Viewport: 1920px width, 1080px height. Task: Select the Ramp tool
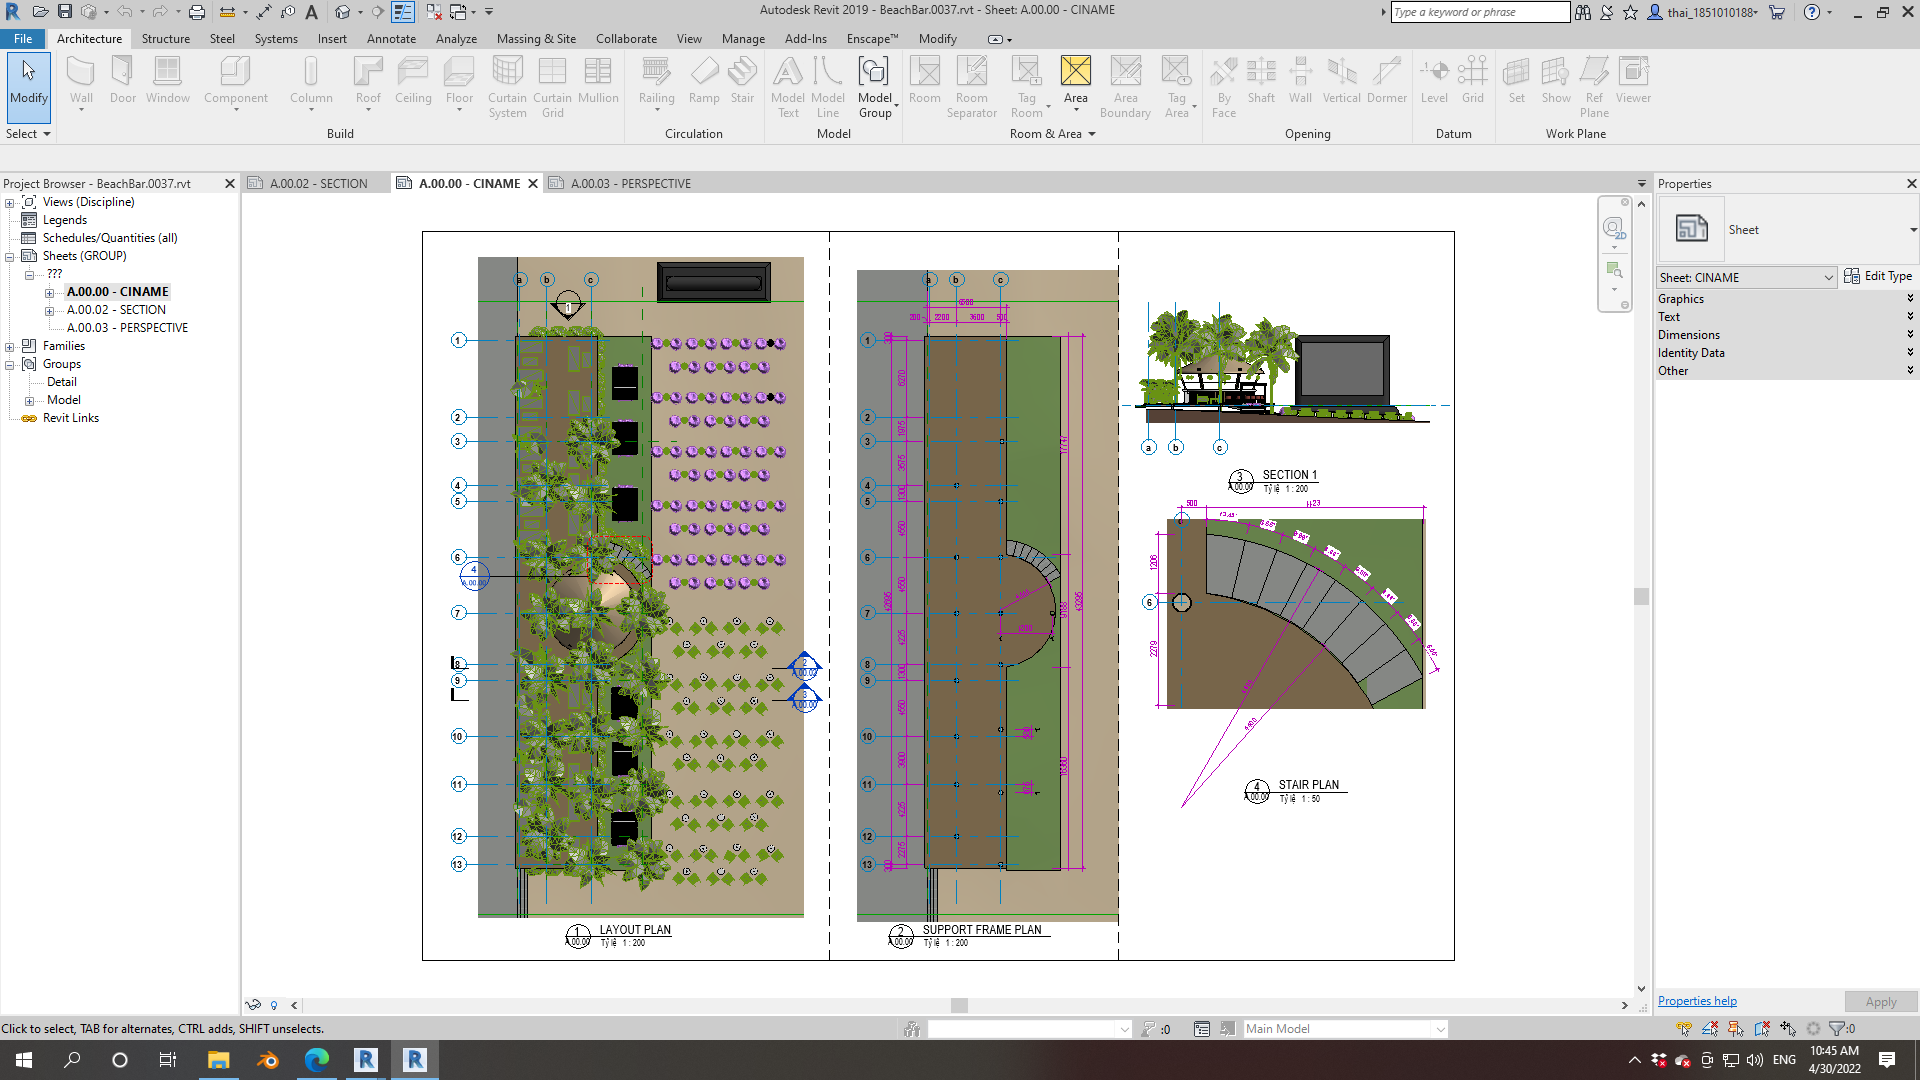coord(704,80)
